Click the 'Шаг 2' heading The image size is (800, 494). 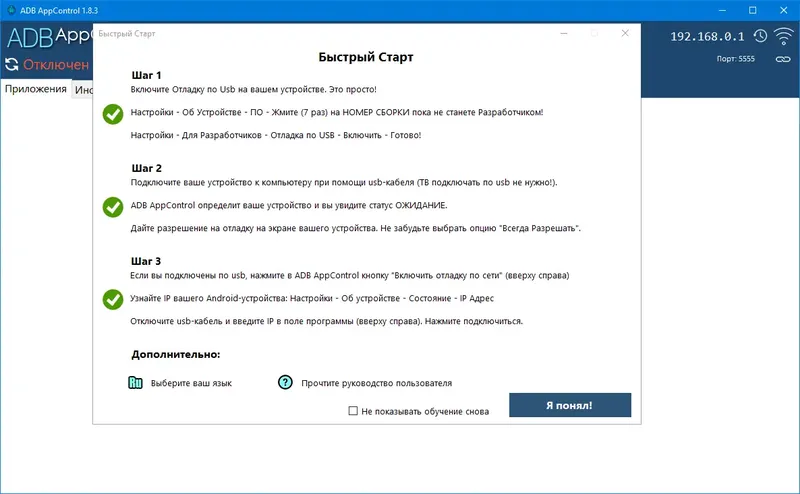pyautogui.click(x=146, y=168)
